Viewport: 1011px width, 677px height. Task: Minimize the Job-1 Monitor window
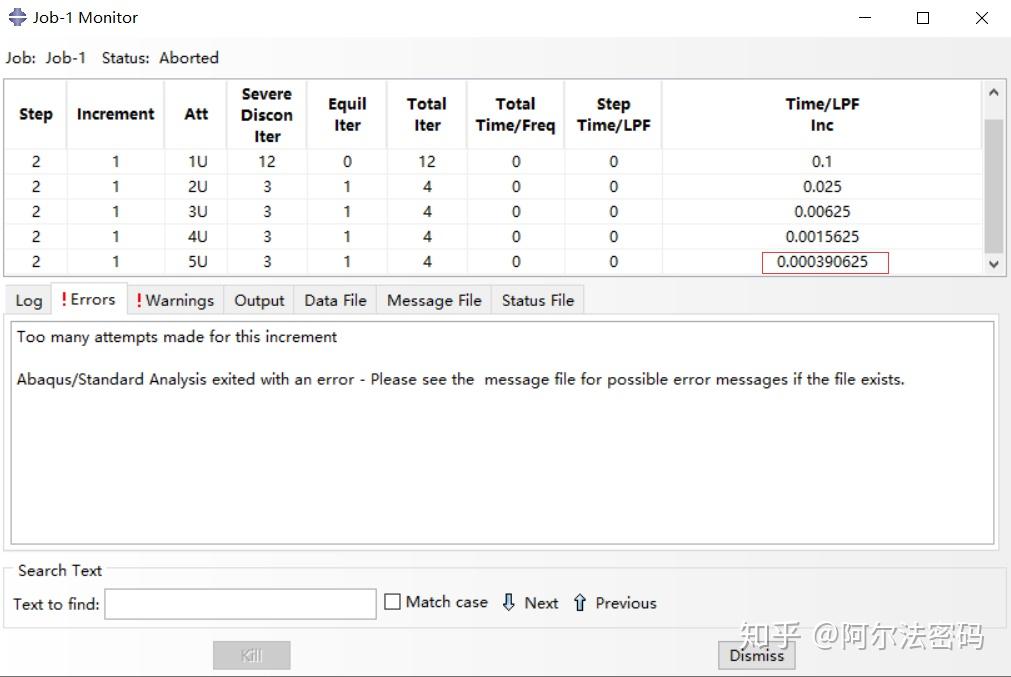click(864, 18)
